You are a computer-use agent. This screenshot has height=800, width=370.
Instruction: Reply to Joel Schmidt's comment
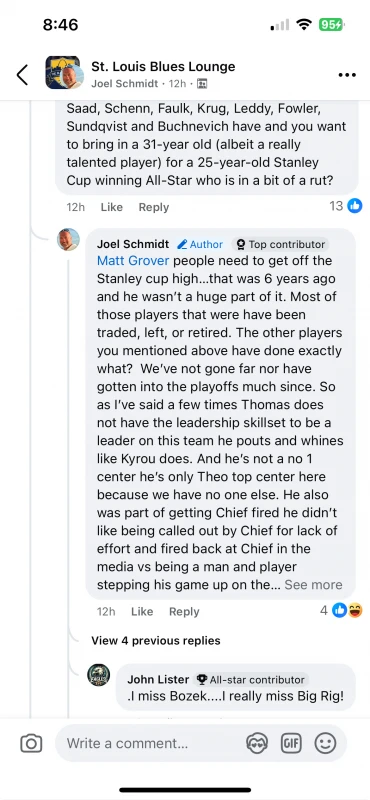[184, 611]
